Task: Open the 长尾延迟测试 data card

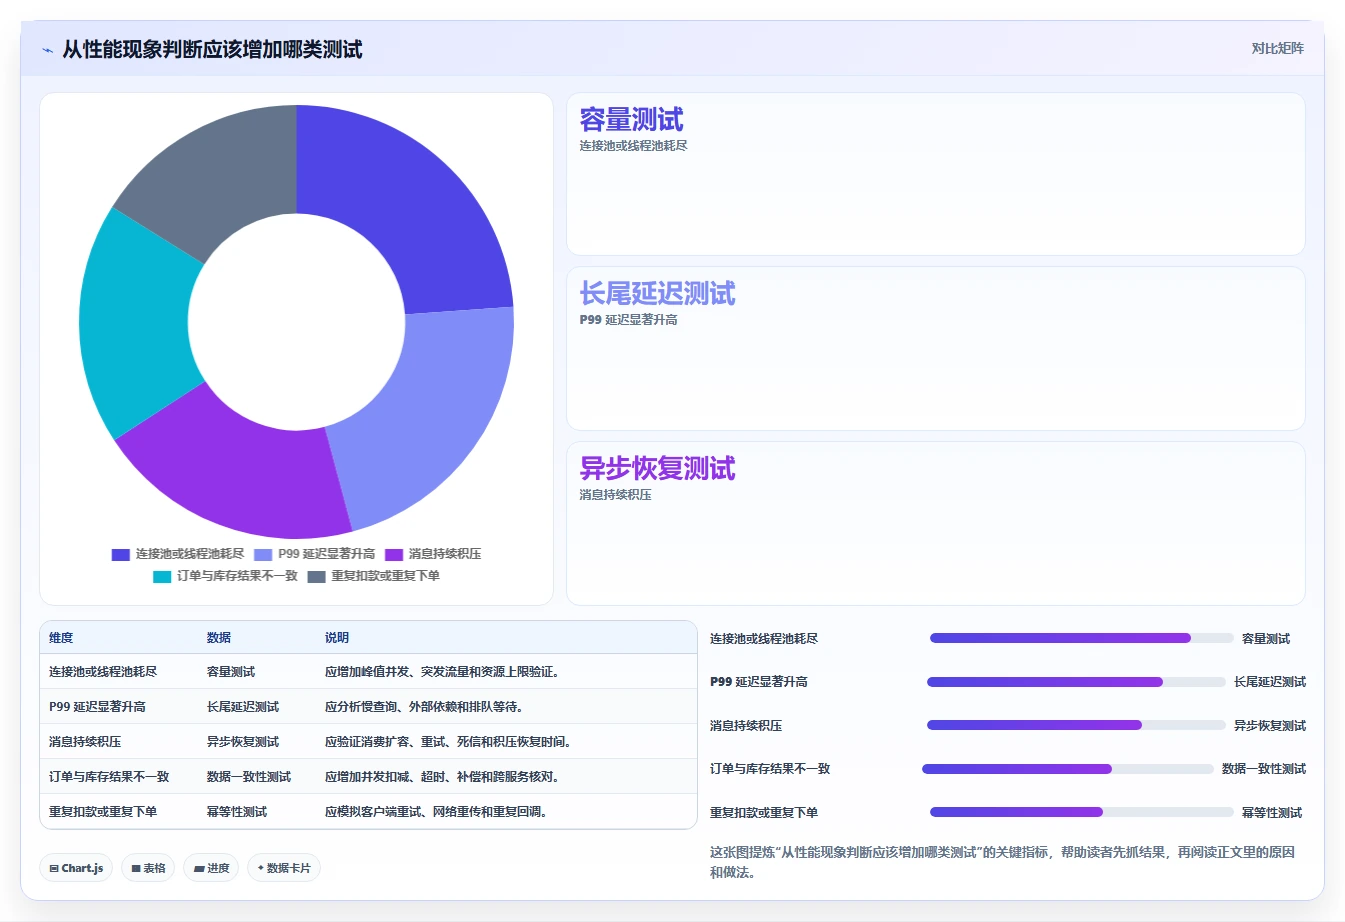Action: (x=935, y=348)
